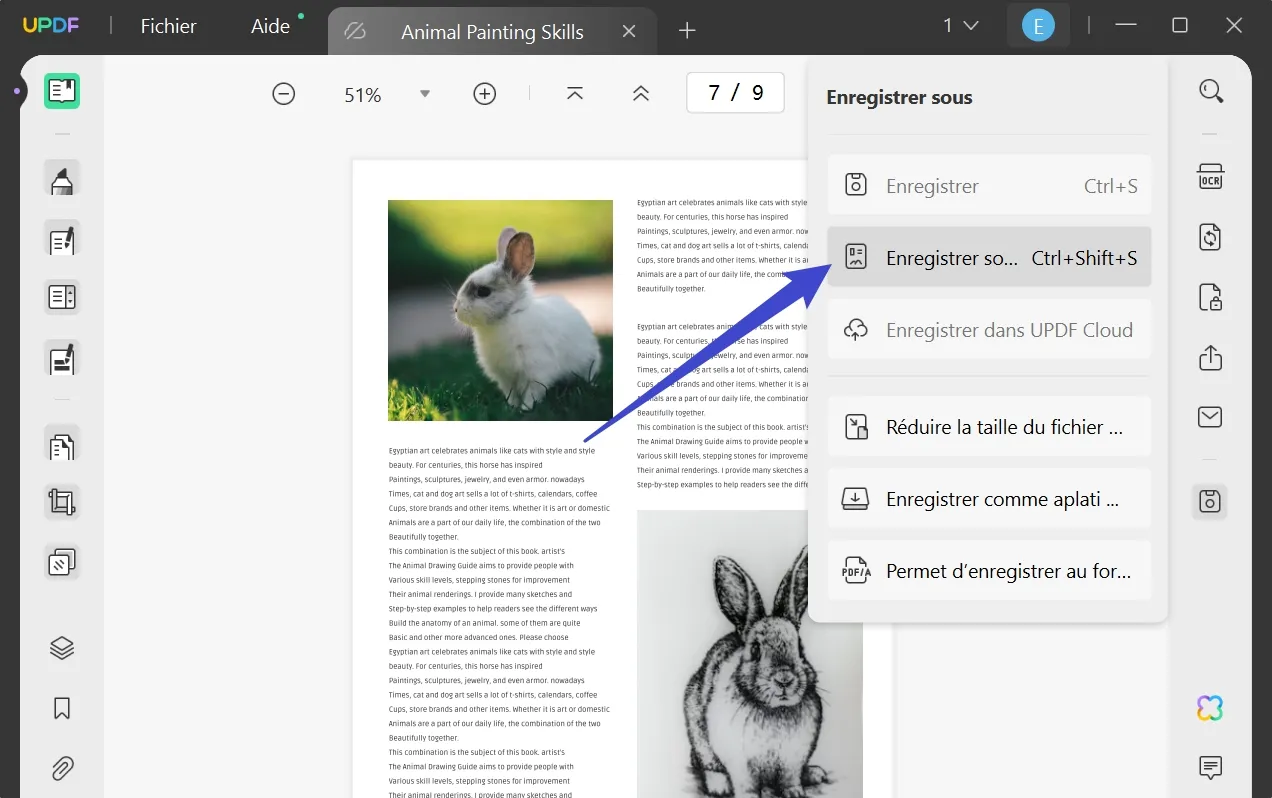Open the Attachments paperclip panel

(x=62, y=768)
